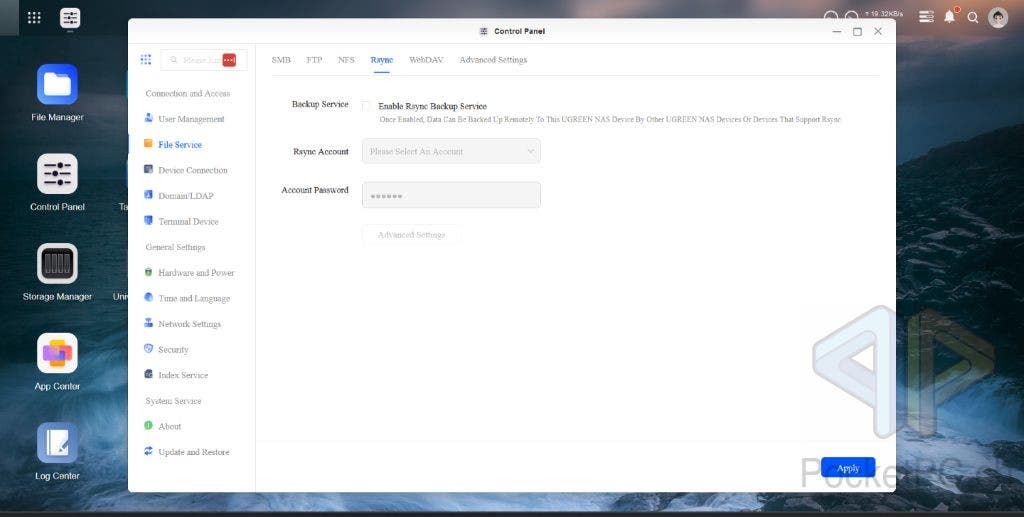Open File Manager desktop icon
Screen dimensions: 1024x517
point(57,84)
